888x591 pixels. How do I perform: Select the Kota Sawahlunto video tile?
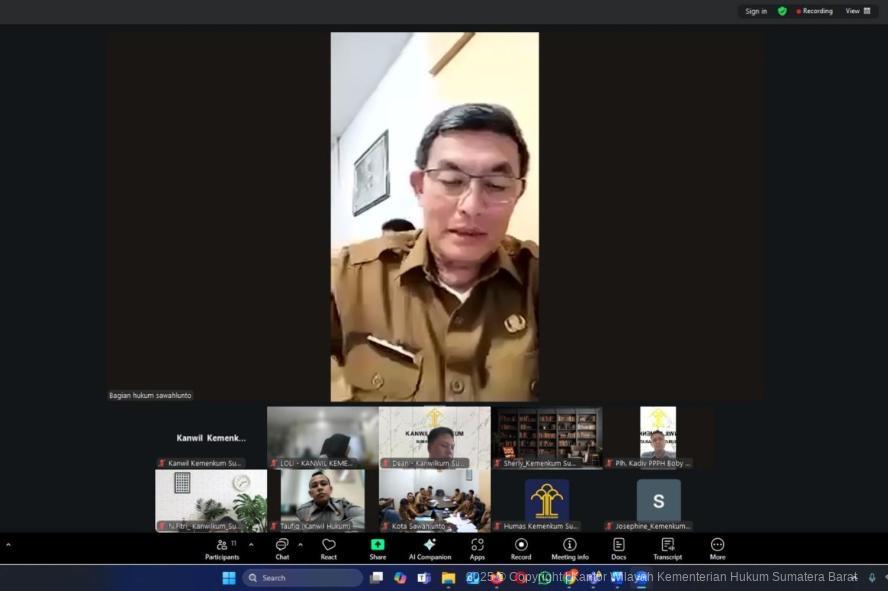(x=434, y=499)
